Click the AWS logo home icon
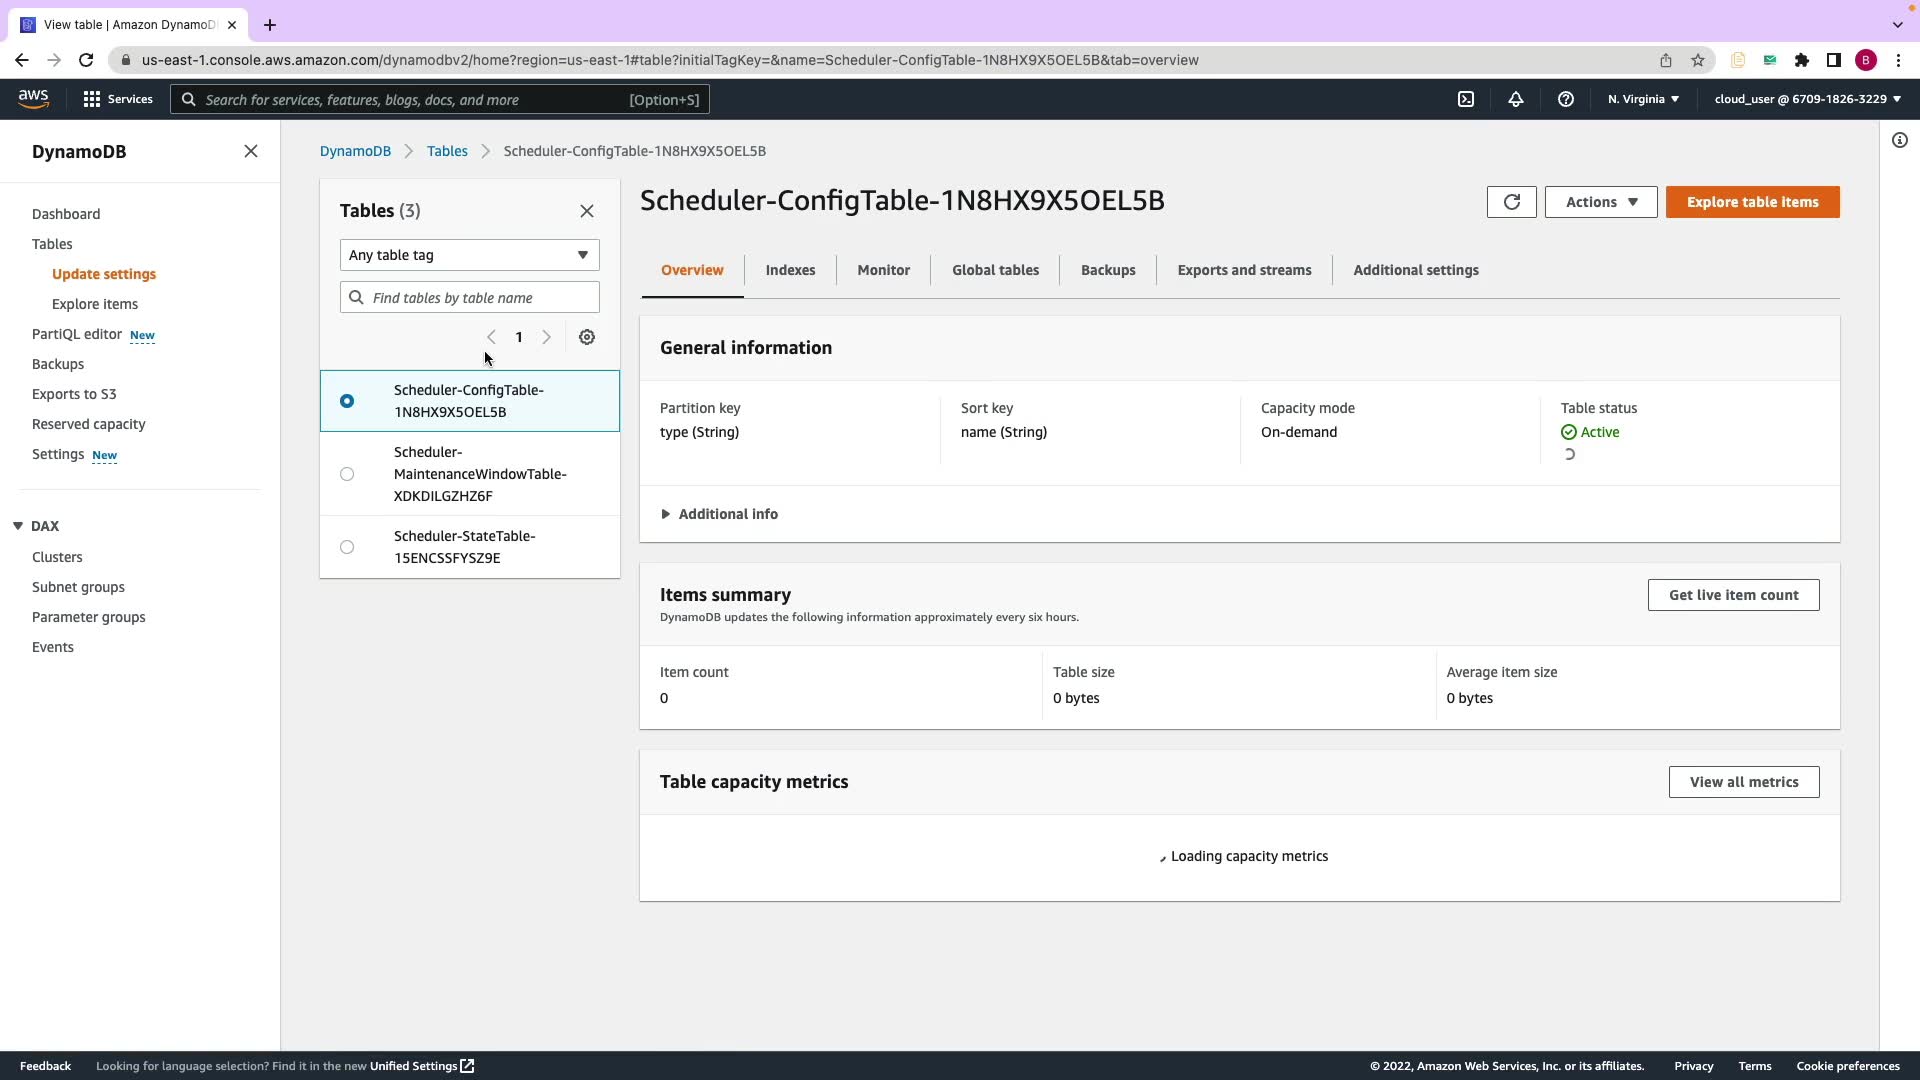 point(33,98)
